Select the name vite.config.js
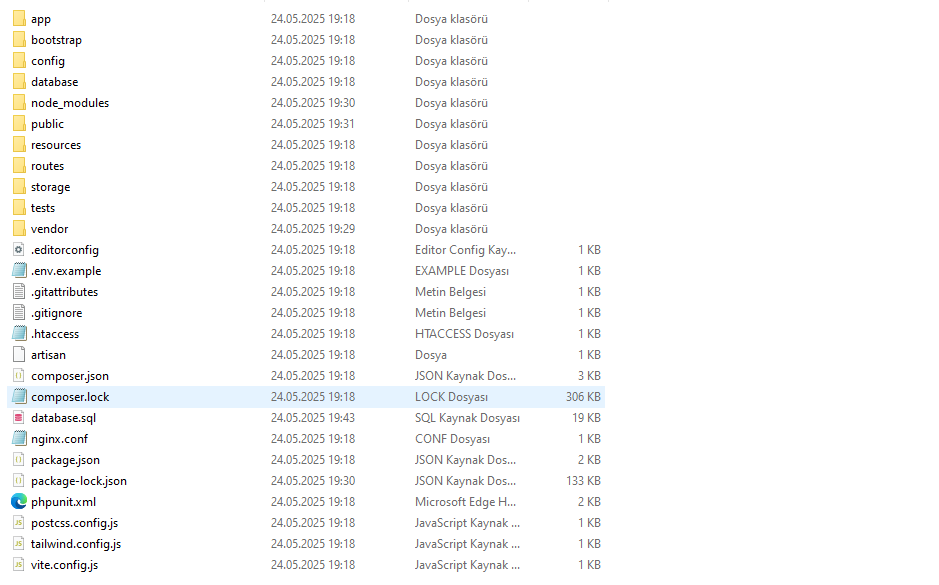 [x=65, y=565]
